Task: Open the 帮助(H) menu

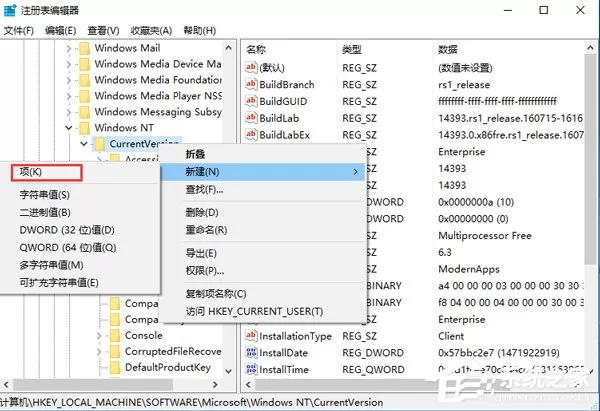Action: [x=200, y=30]
